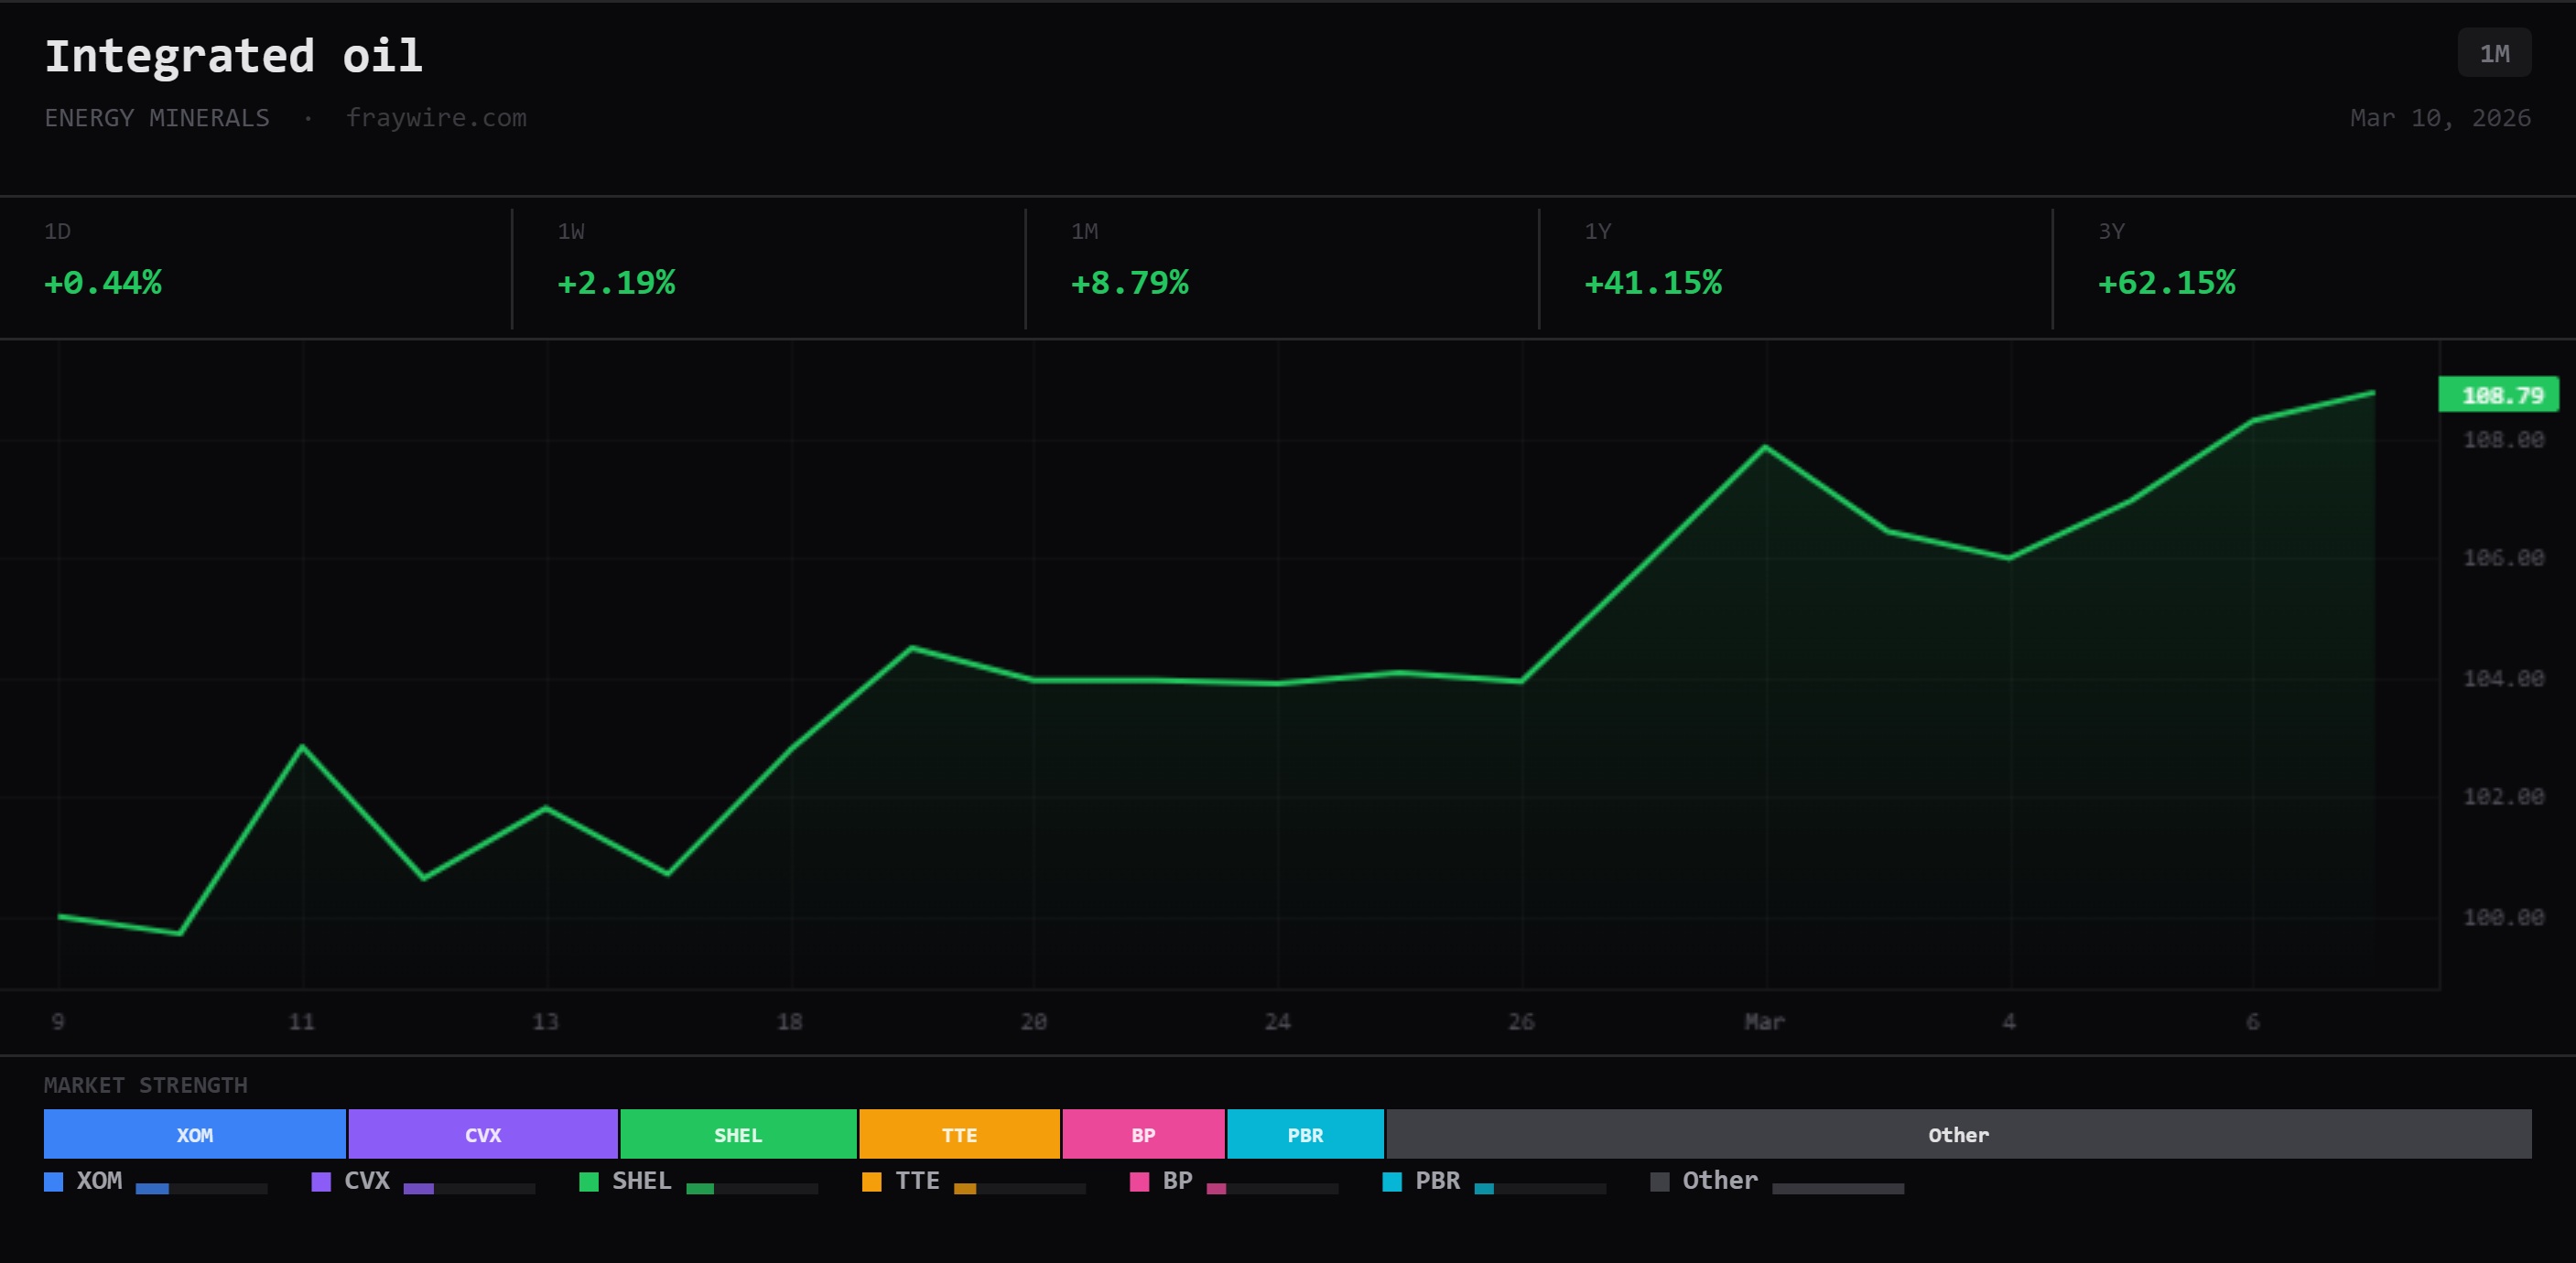Click the blue XOM legend swatch
The height and width of the screenshot is (1263, 2576).
click(x=54, y=1181)
